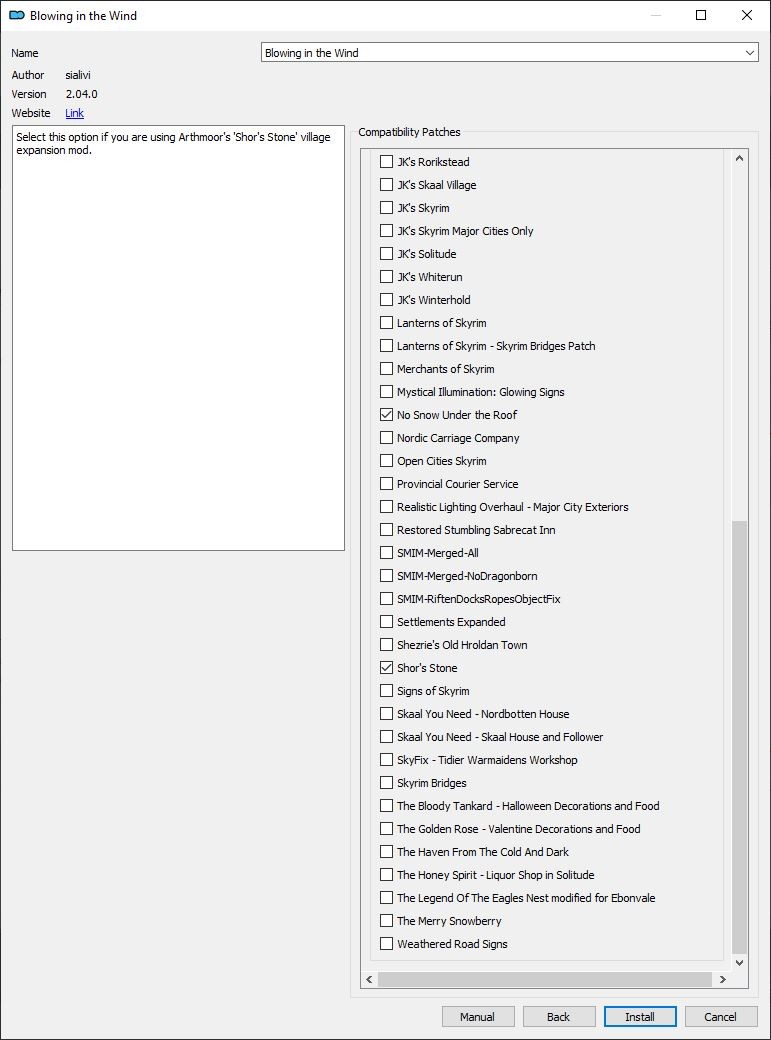The height and width of the screenshot is (1040, 771).
Task: Tick the JK's Skyrim checkbox
Action: [x=386, y=208]
